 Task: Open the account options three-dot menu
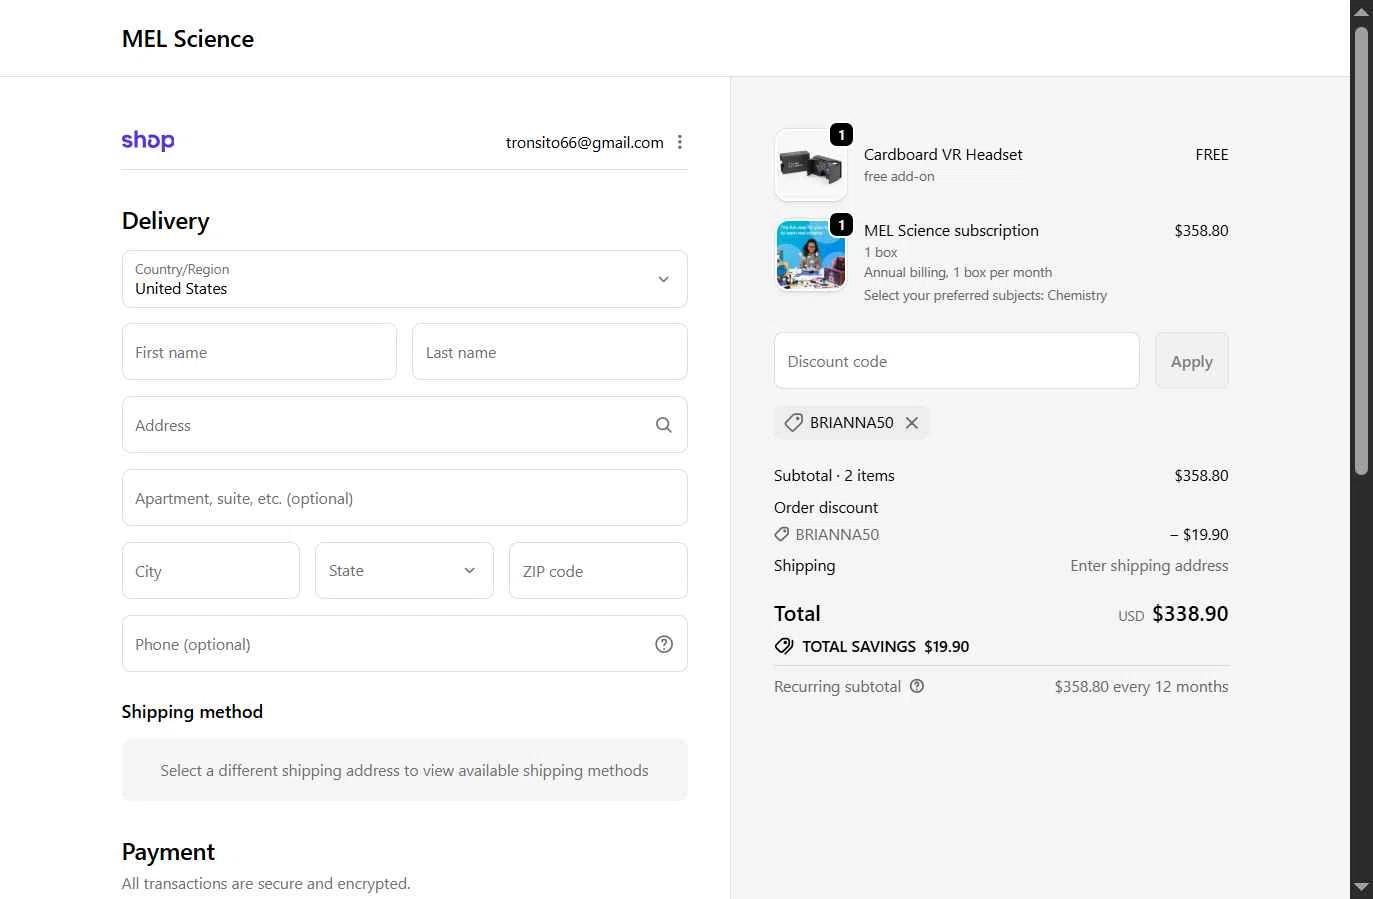coord(680,142)
